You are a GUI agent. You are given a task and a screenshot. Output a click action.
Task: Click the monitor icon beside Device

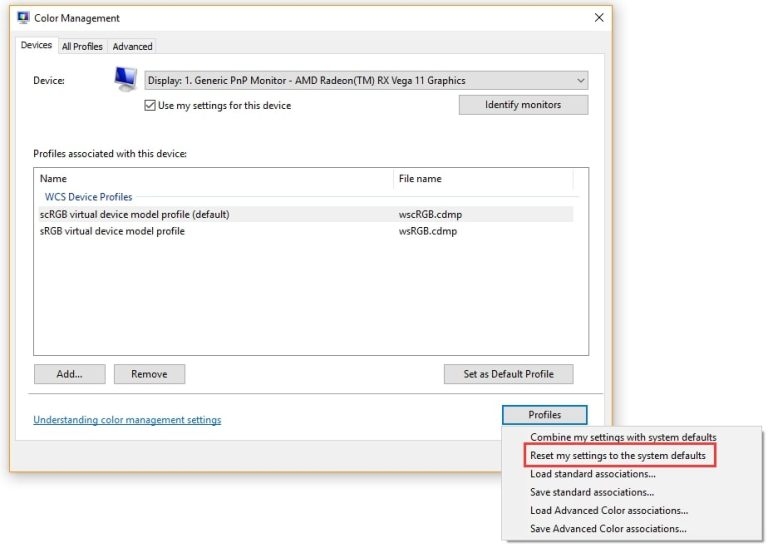pos(125,79)
